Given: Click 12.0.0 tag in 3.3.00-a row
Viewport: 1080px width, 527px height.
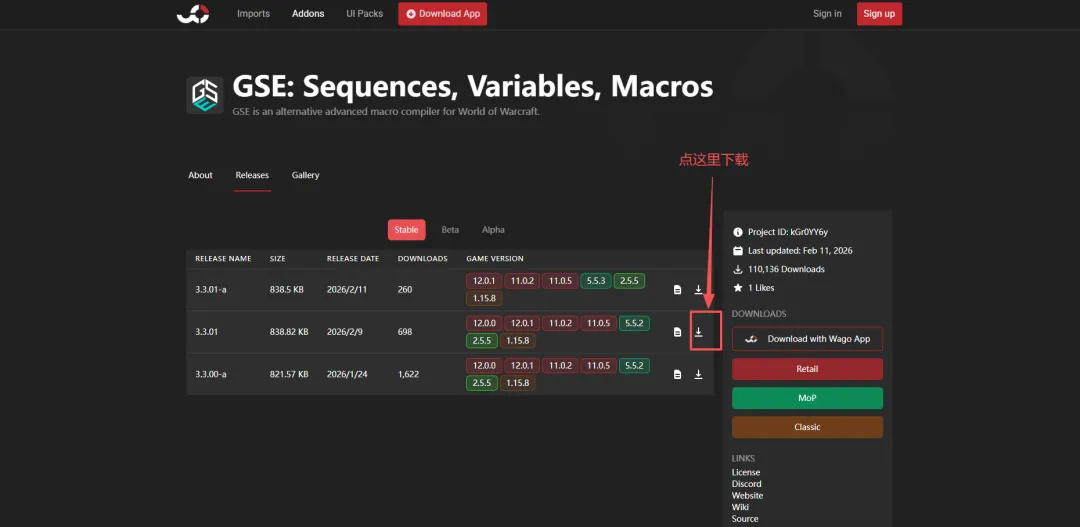Looking at the screenshot, I should pos(482,365).
